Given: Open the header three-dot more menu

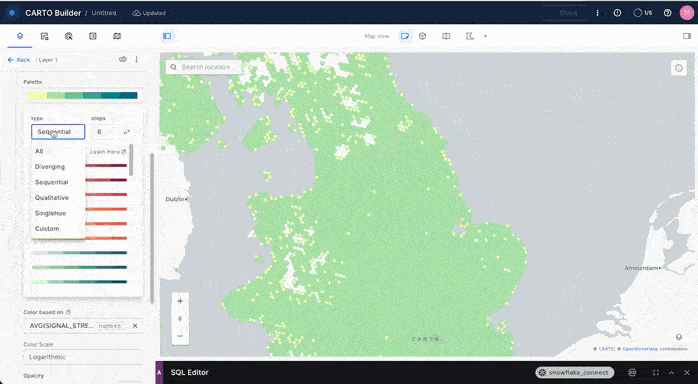Looking at the screenshot, I should click(598, 13).
